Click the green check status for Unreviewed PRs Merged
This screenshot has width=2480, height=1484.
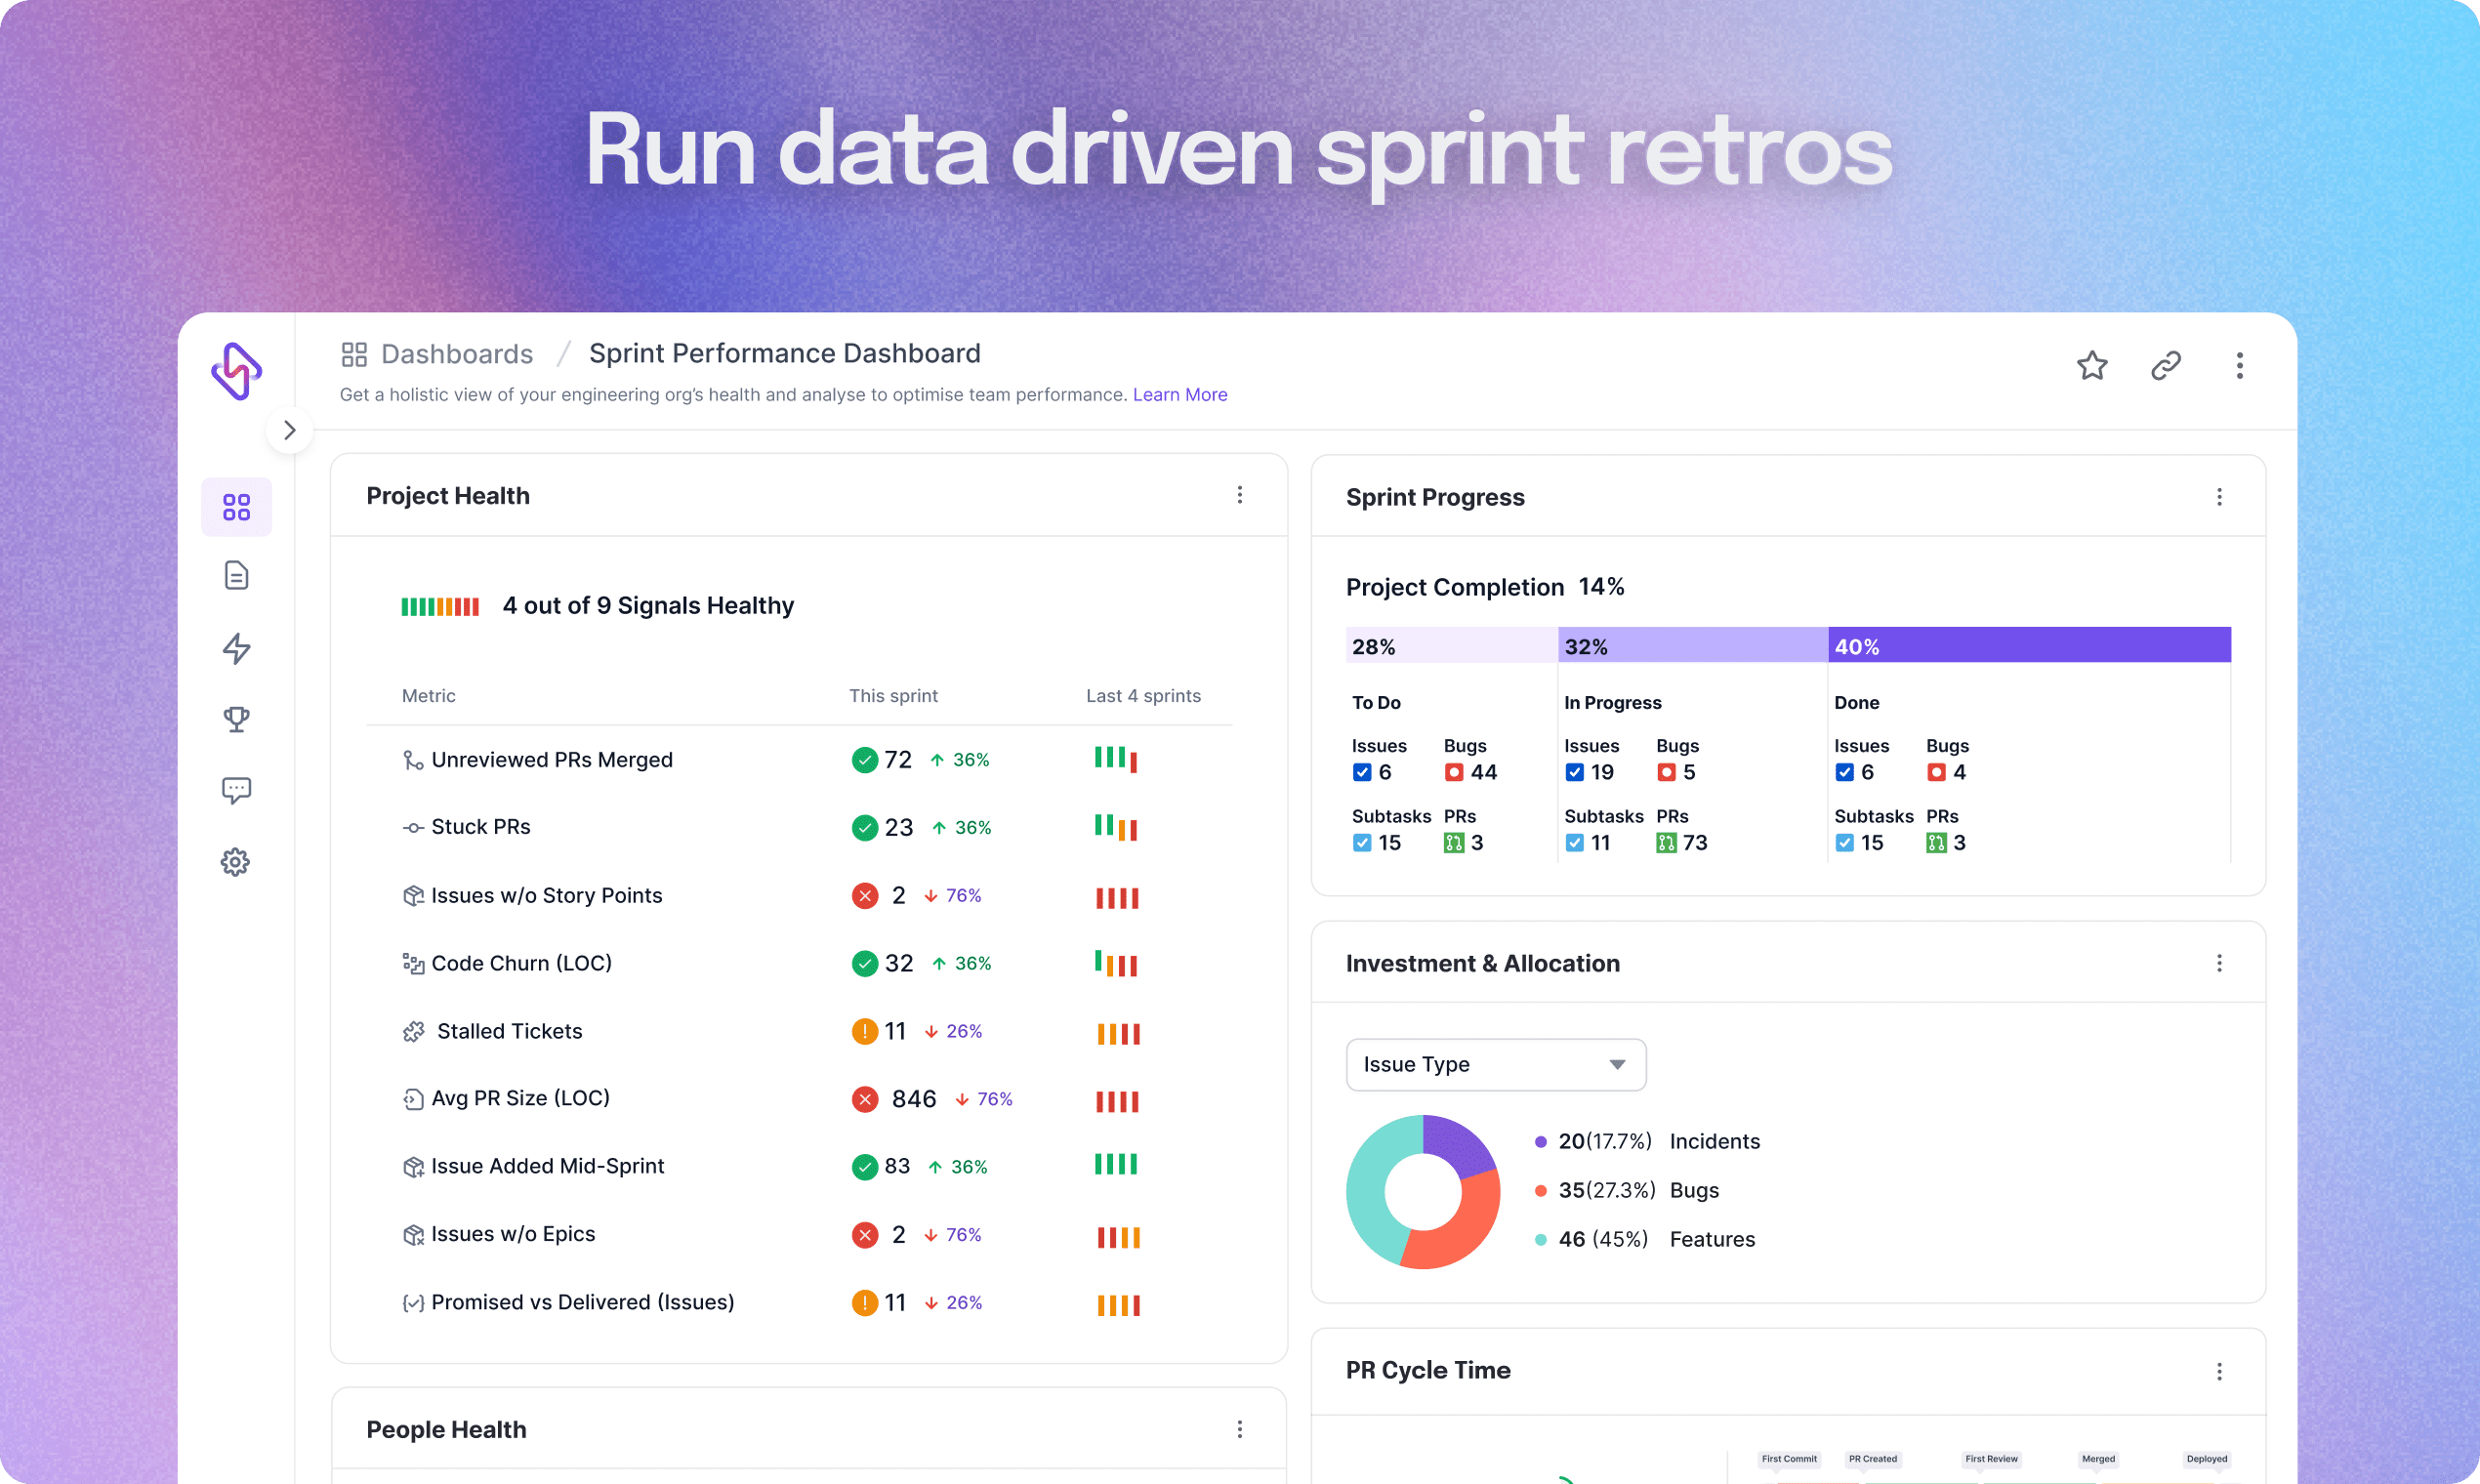point(865,760)
